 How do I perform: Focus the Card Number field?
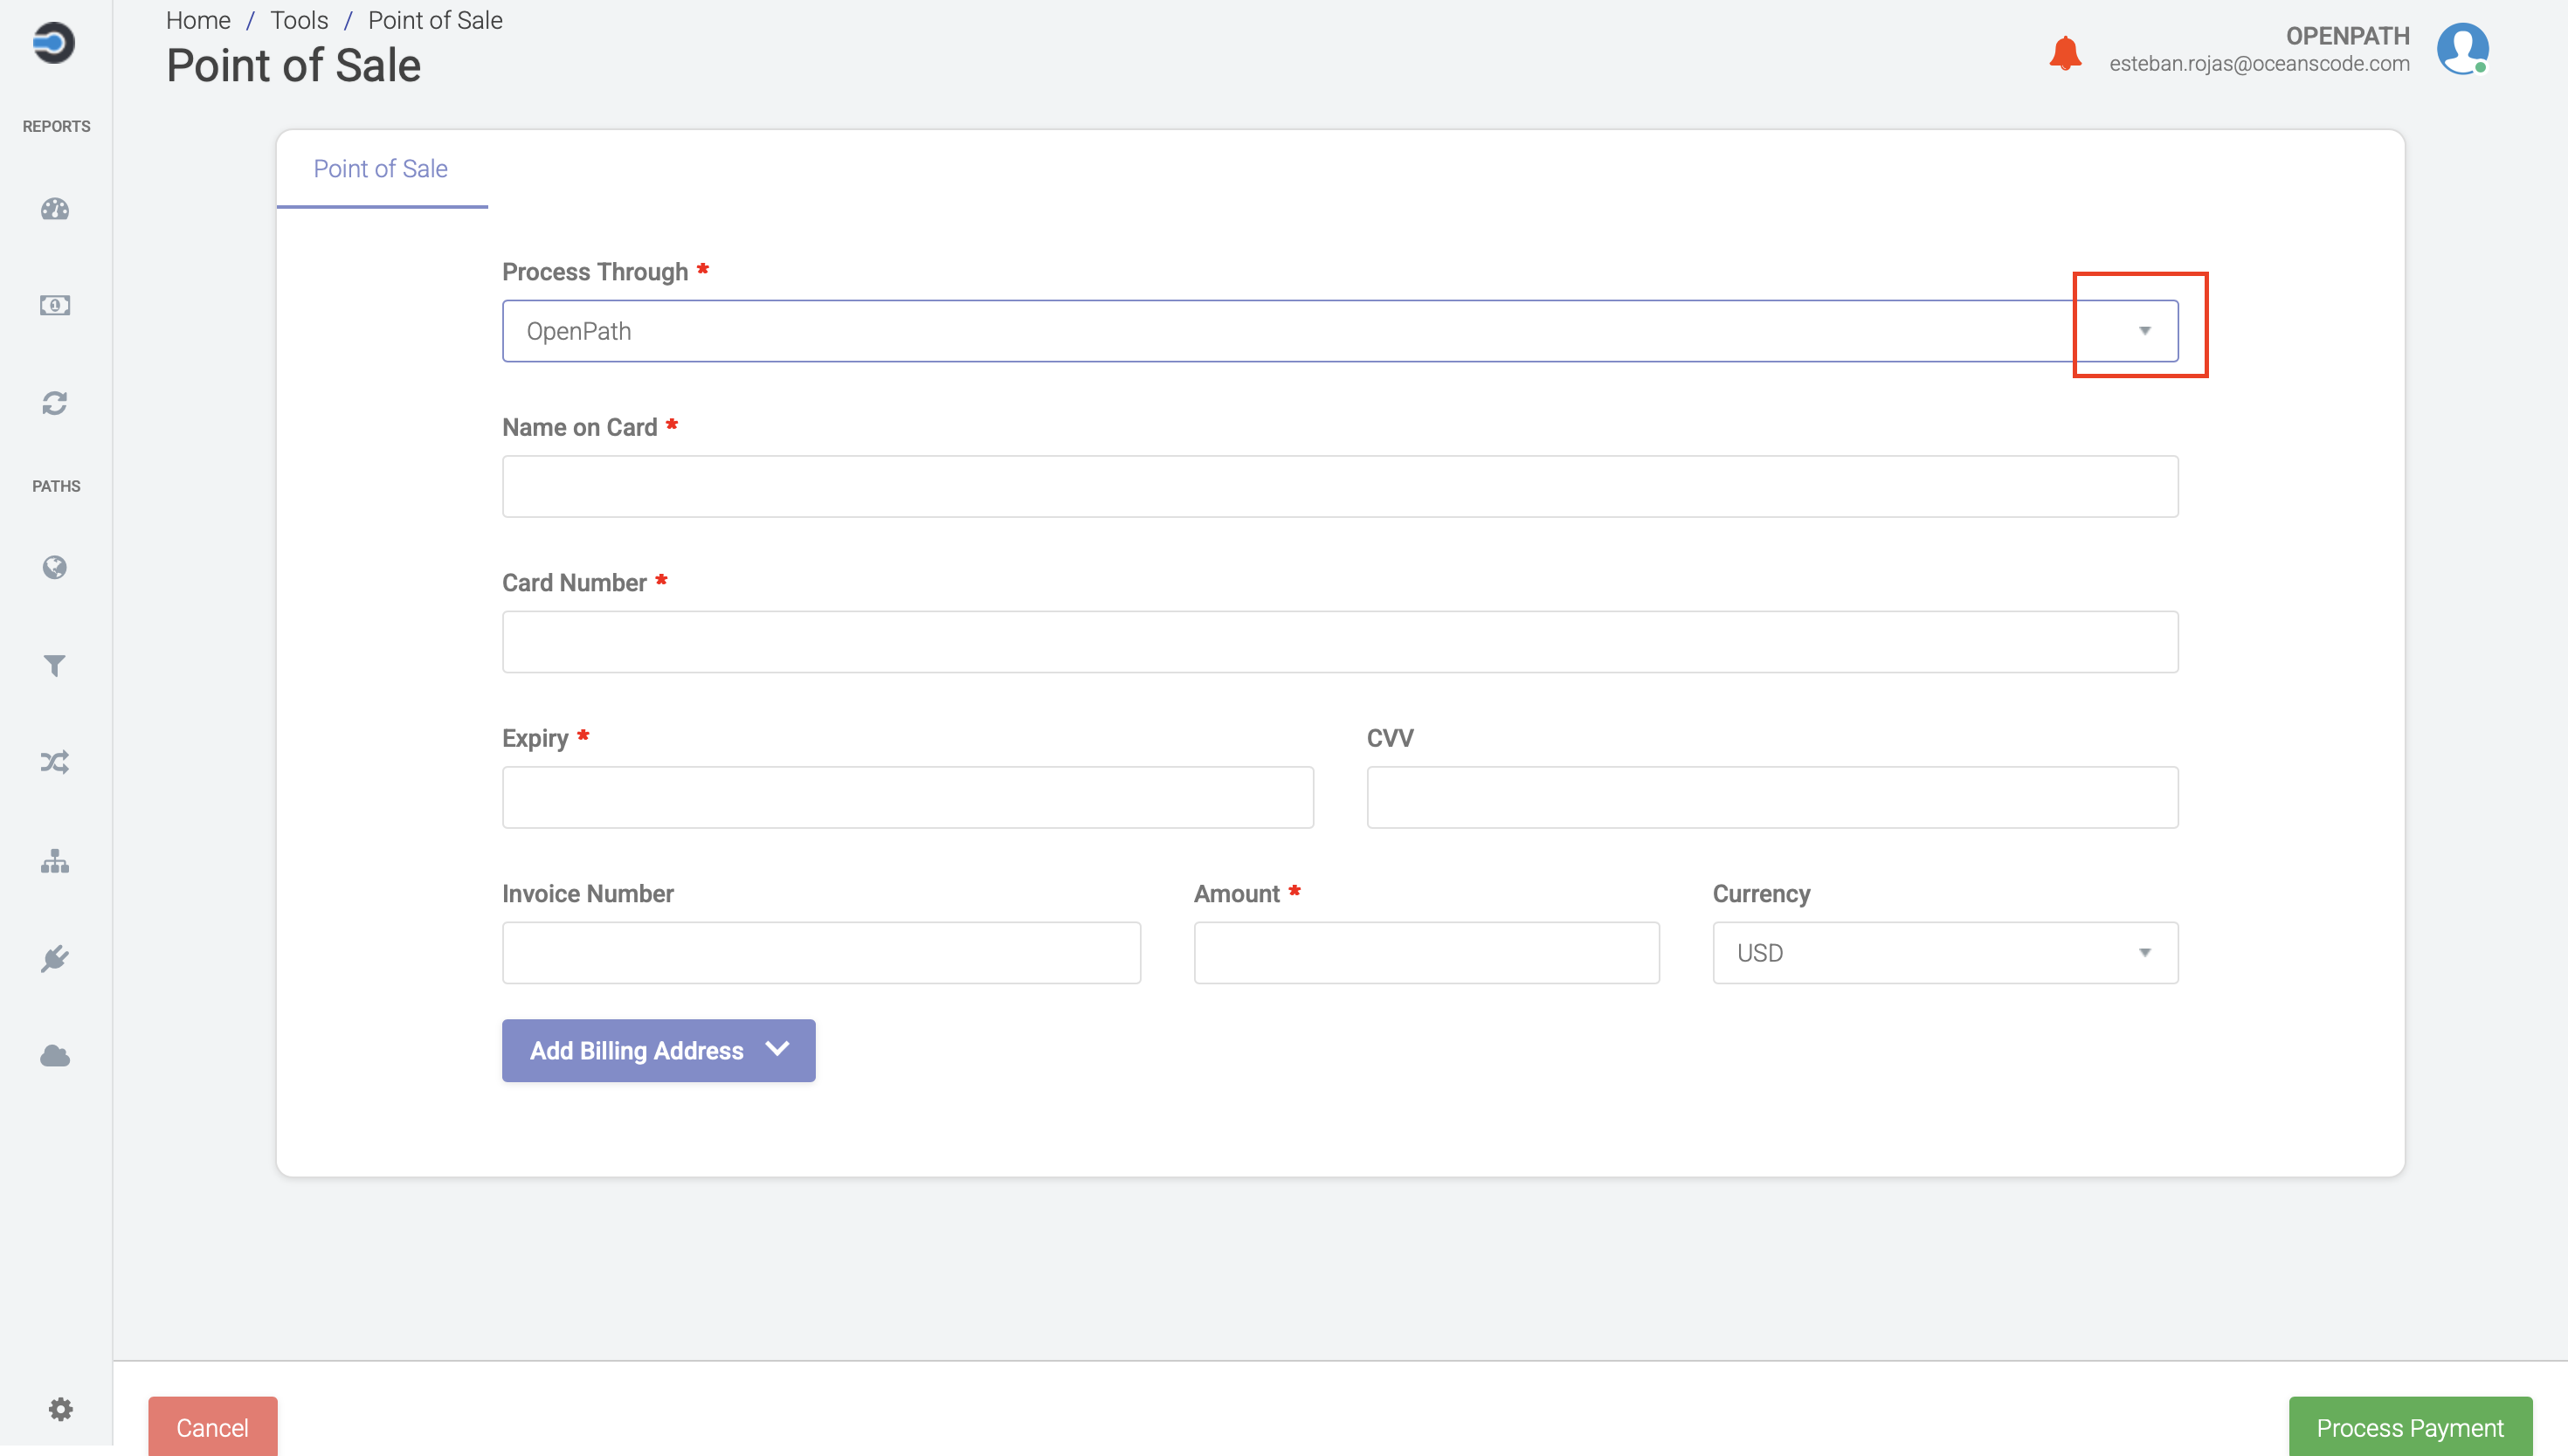(1340, 642)
